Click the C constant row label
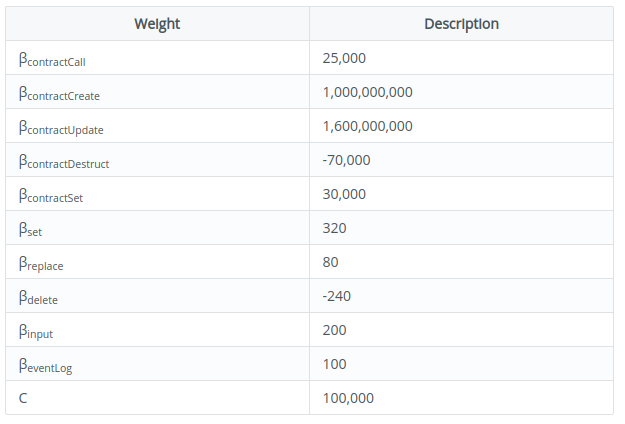Image resolution: width=625 pixels, height=424 pixels. (x=24, y=398)
